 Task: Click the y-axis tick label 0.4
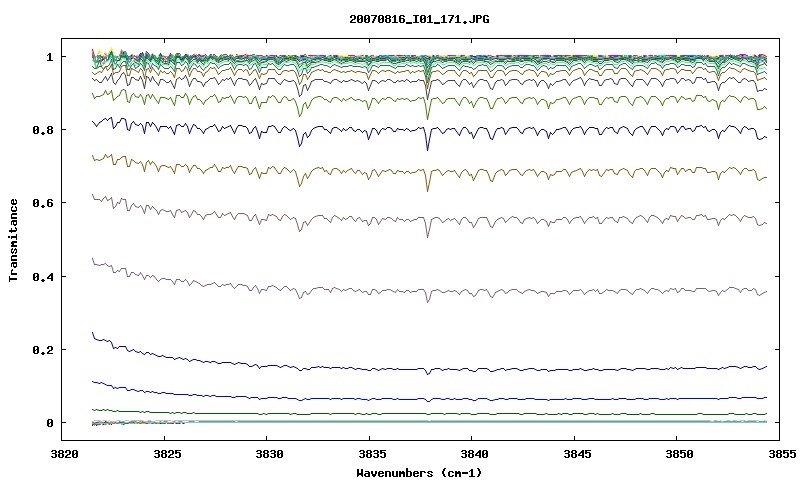(43, 276)
